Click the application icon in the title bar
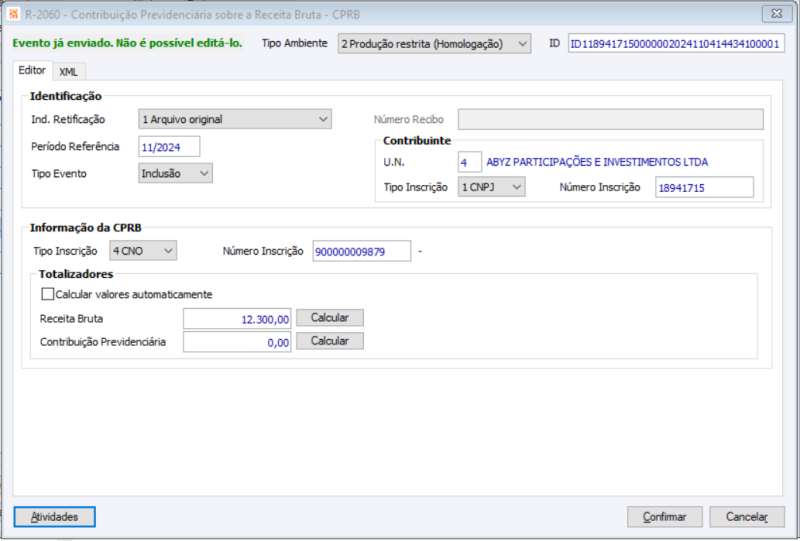Viewport: 800px width, 541px height. click(x=14, y=14)
